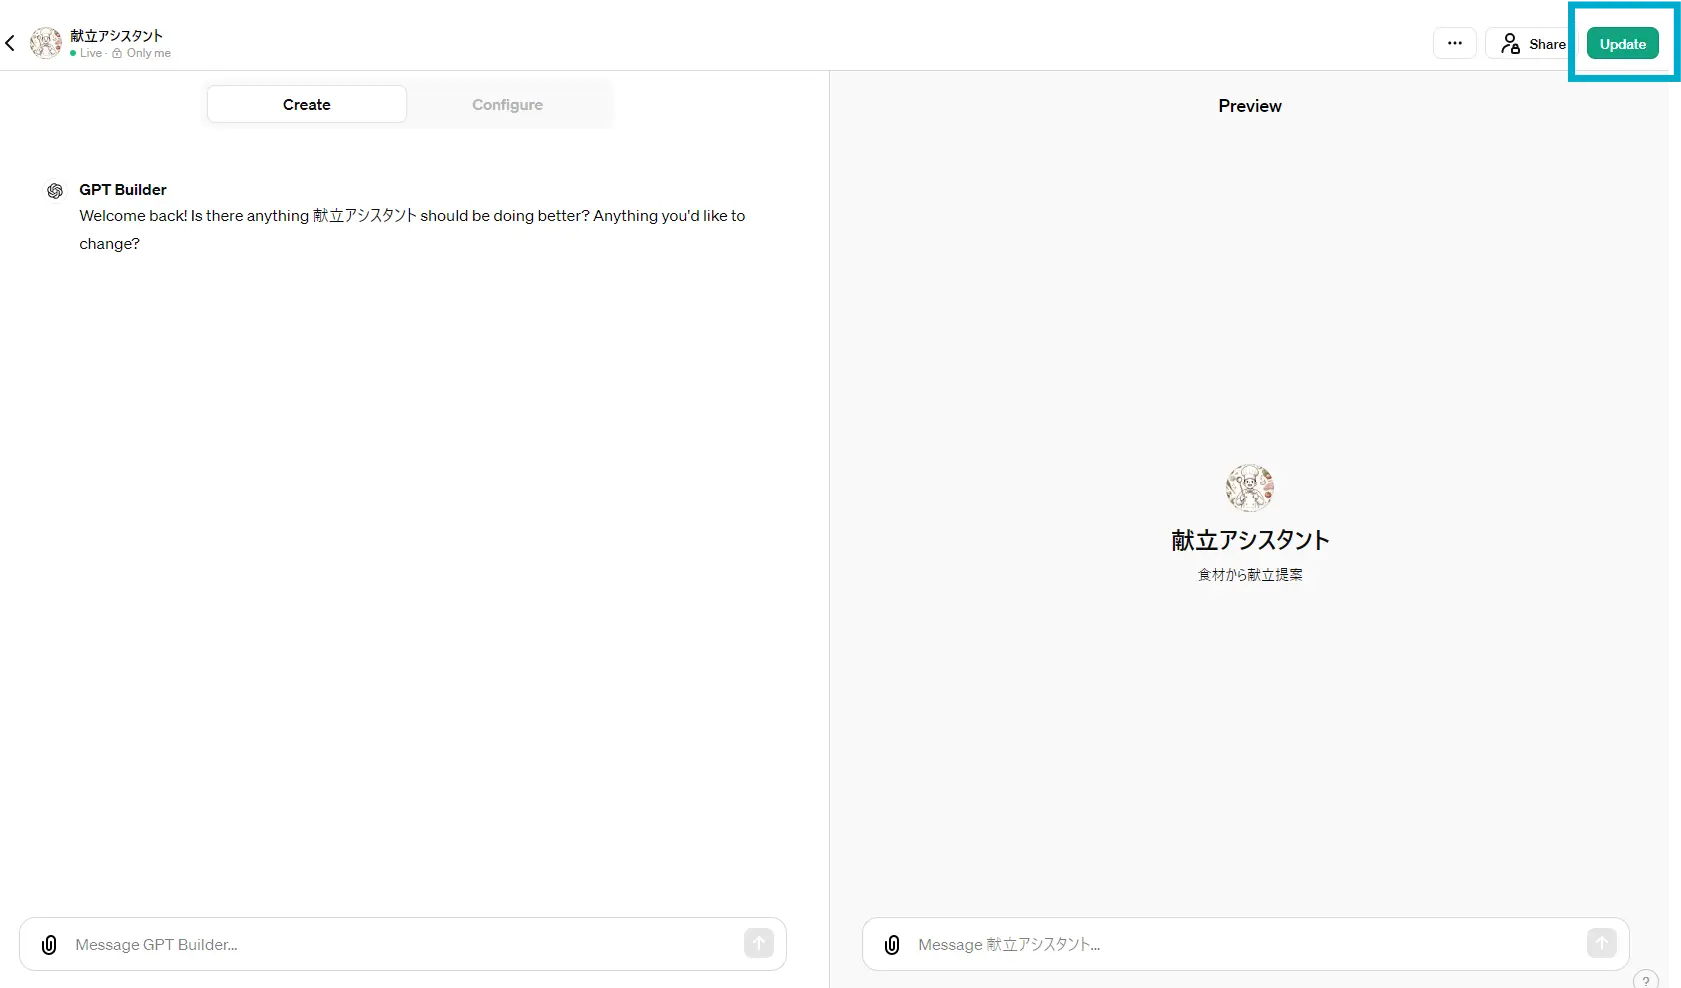This screenshot has width=1681, height=988.
Task: Open the help question mark button
Action: tap(1645, 980)
